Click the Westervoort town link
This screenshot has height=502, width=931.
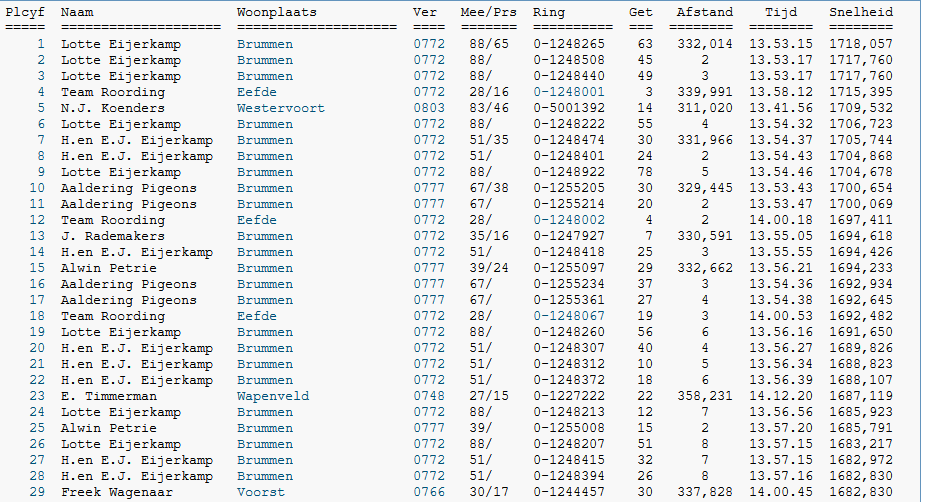272,108
